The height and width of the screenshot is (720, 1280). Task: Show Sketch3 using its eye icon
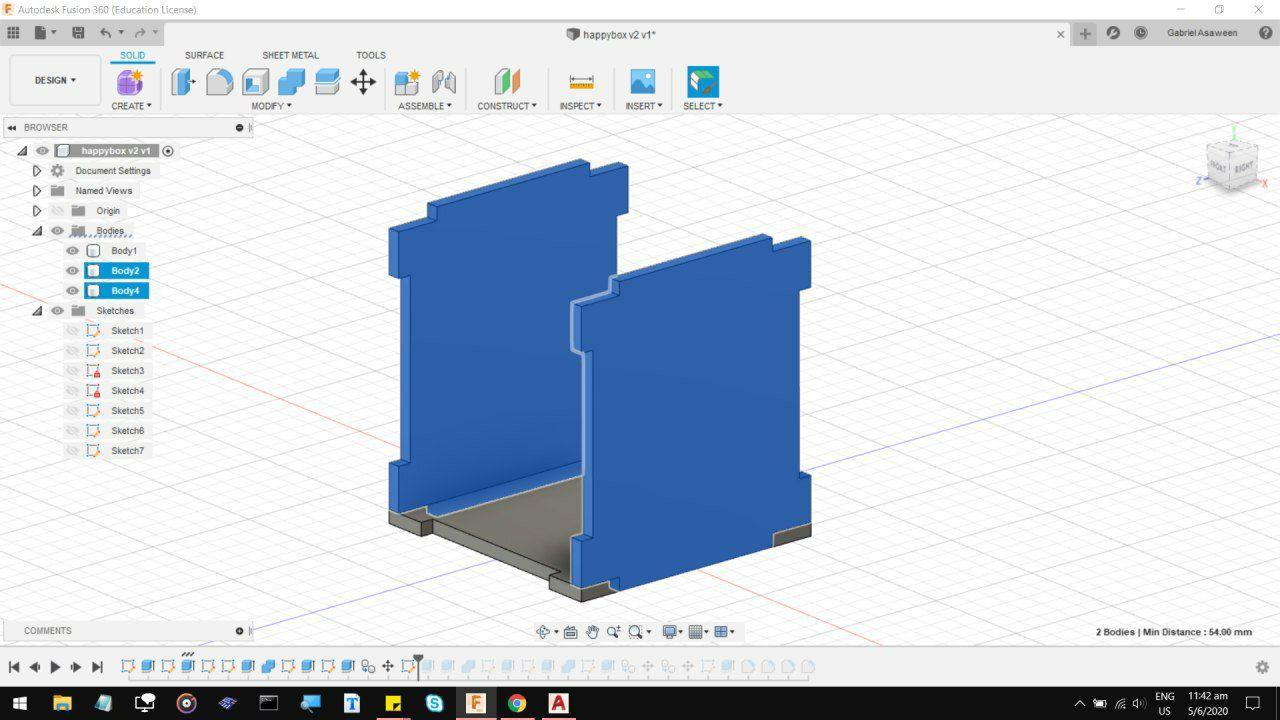click(72, 371)
